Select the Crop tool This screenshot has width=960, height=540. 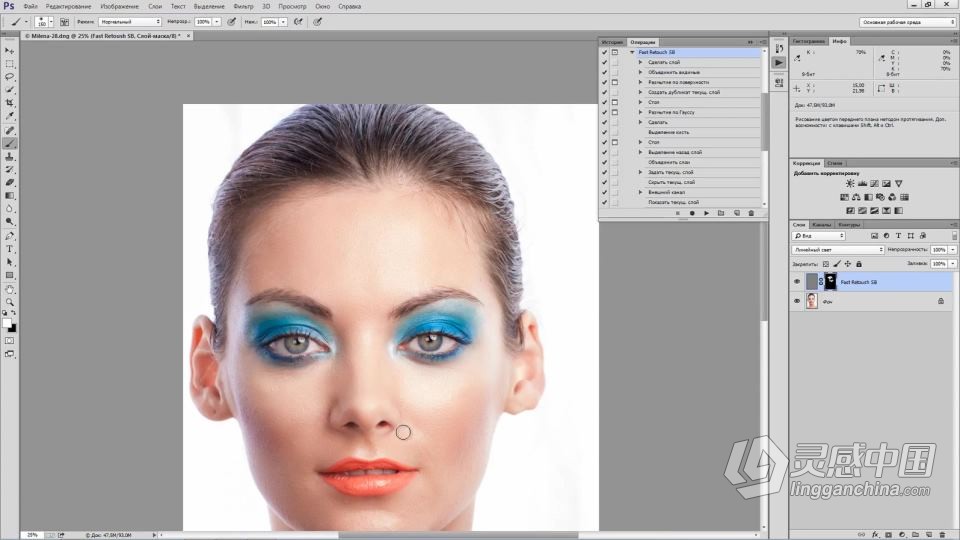(10, 103)
